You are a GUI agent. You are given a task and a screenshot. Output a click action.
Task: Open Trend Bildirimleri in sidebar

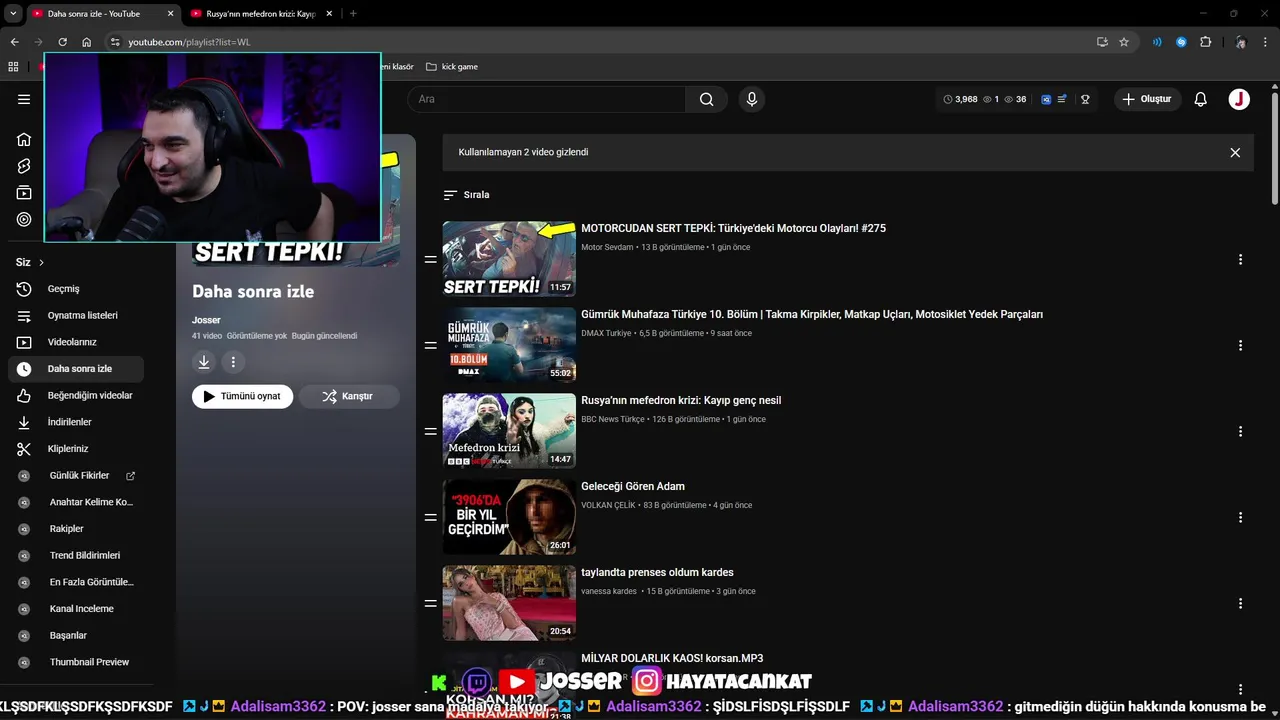76,555
